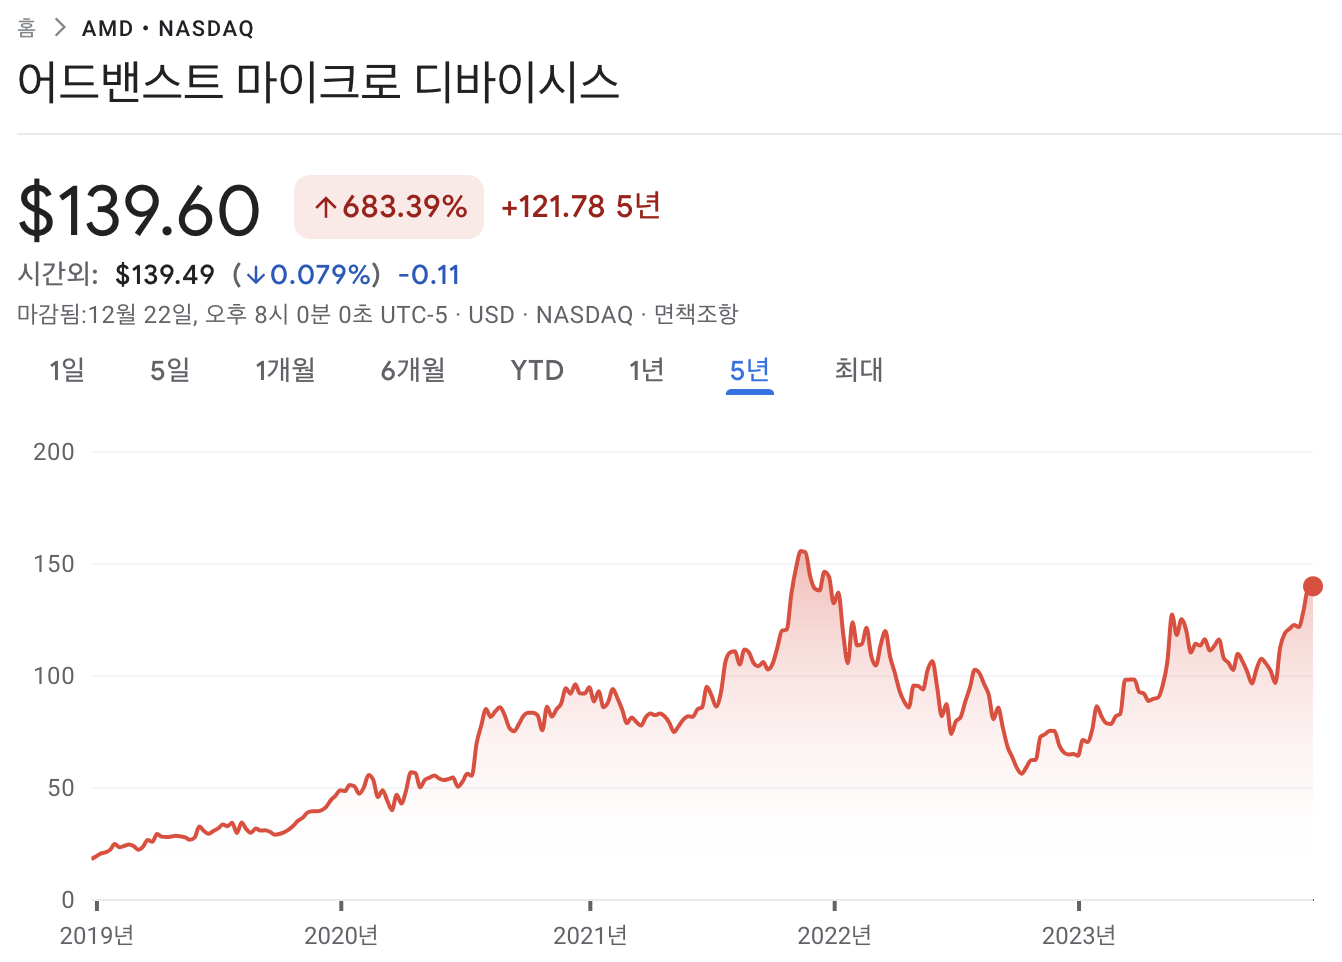Screen dimensions: 1342x962
Task: Click the chart peak near early 2022
Action: coord(803,551)
